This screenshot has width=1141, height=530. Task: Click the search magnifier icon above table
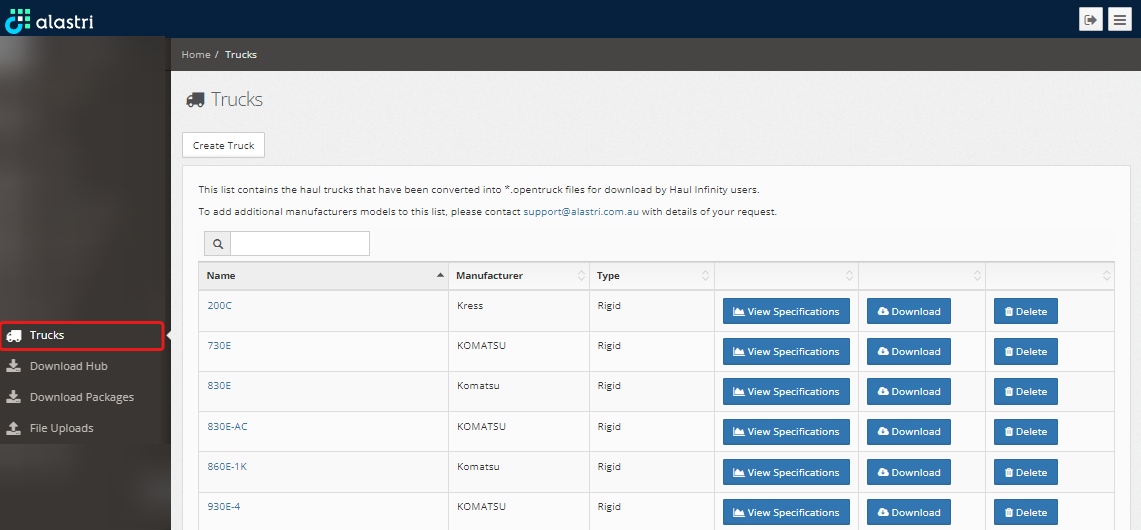[217, 244]
